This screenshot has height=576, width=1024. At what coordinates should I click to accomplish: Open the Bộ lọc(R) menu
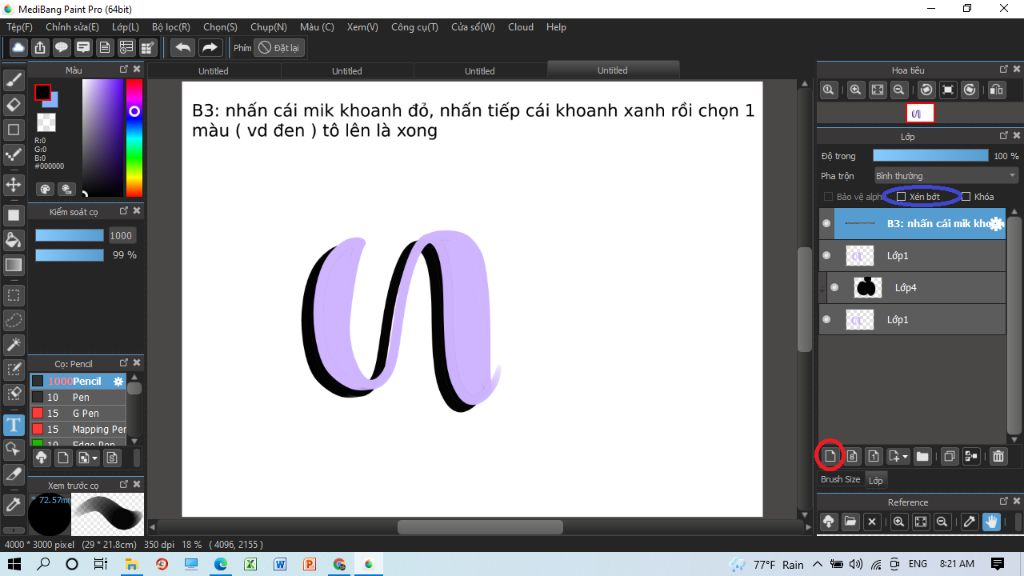171,27
